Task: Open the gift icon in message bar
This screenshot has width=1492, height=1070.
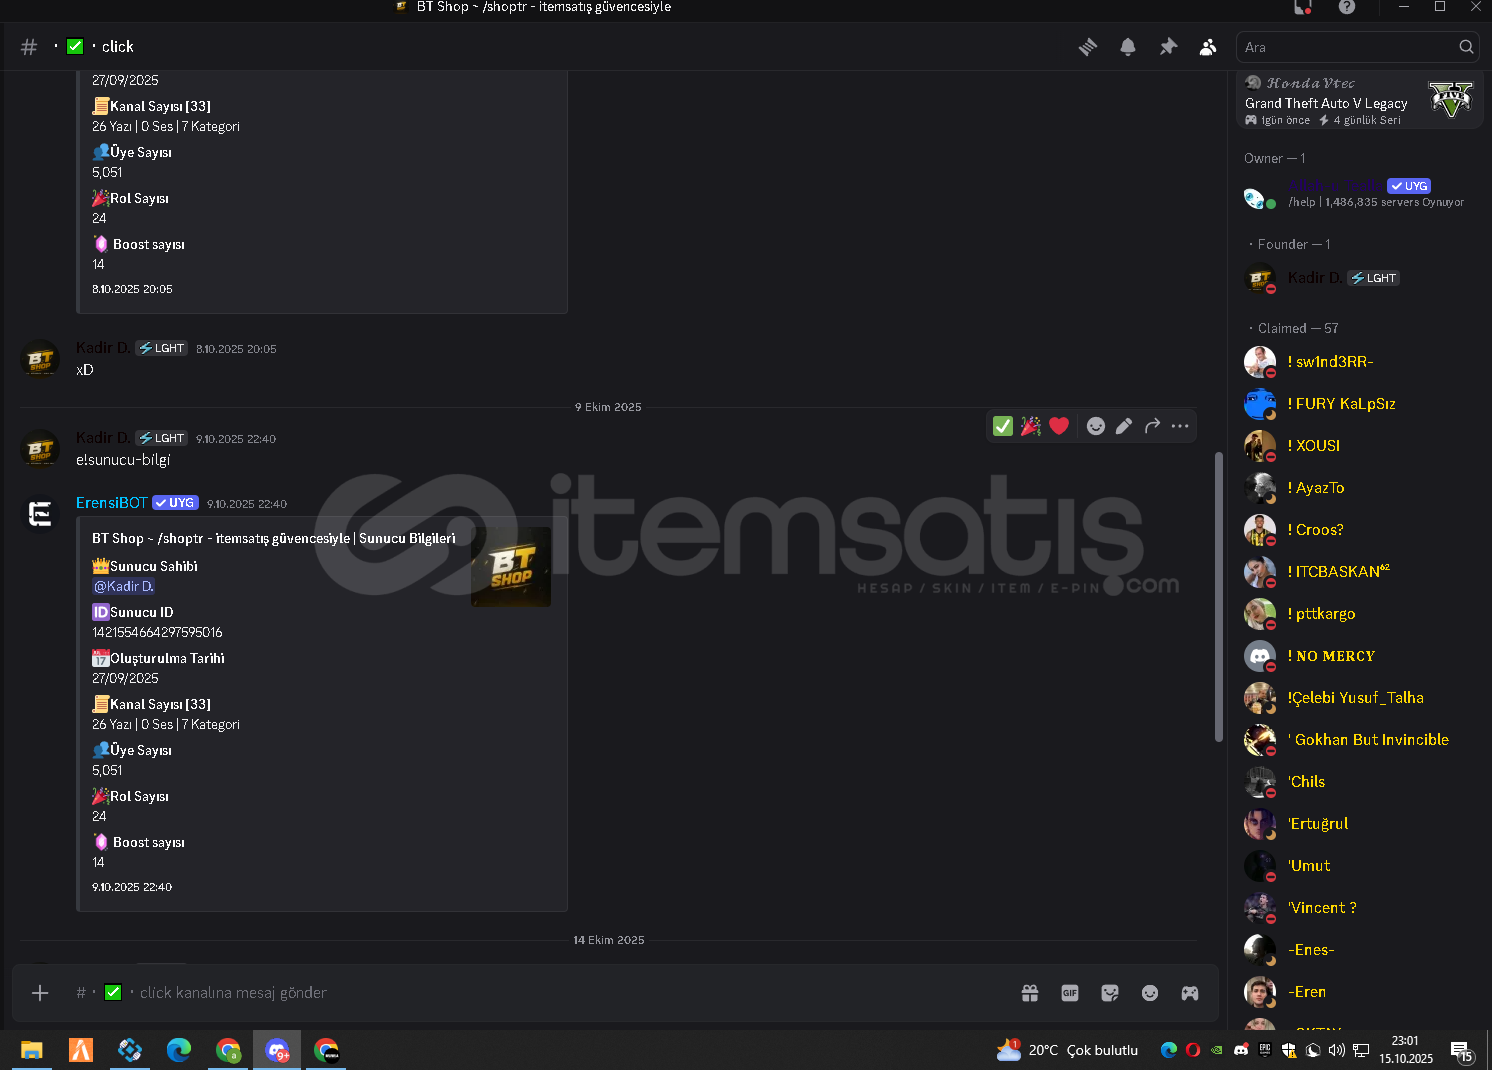Action: [1030, 993]
